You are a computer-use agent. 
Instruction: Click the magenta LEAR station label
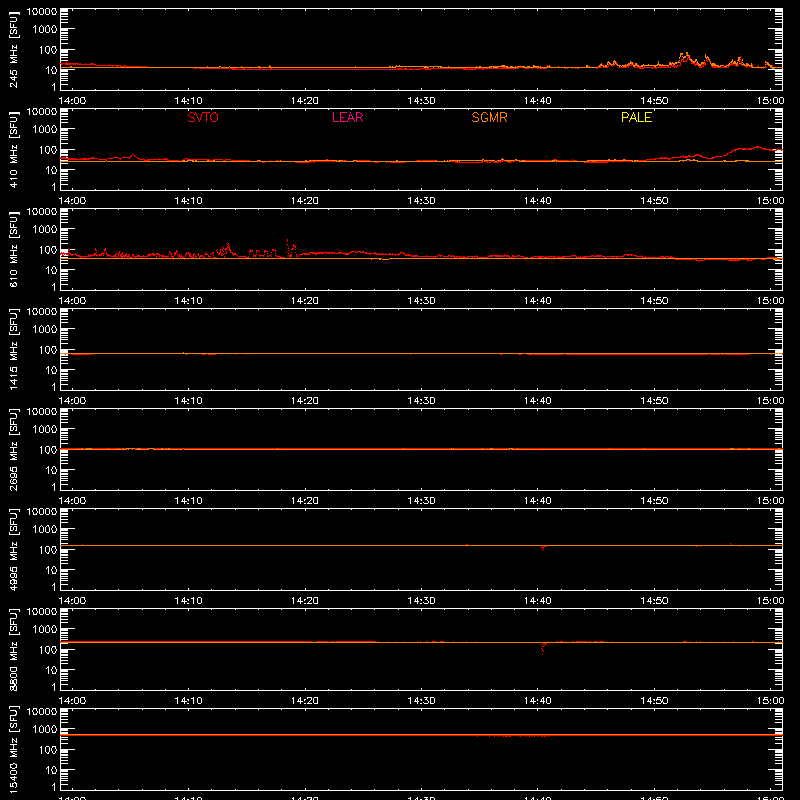point(347,117)
